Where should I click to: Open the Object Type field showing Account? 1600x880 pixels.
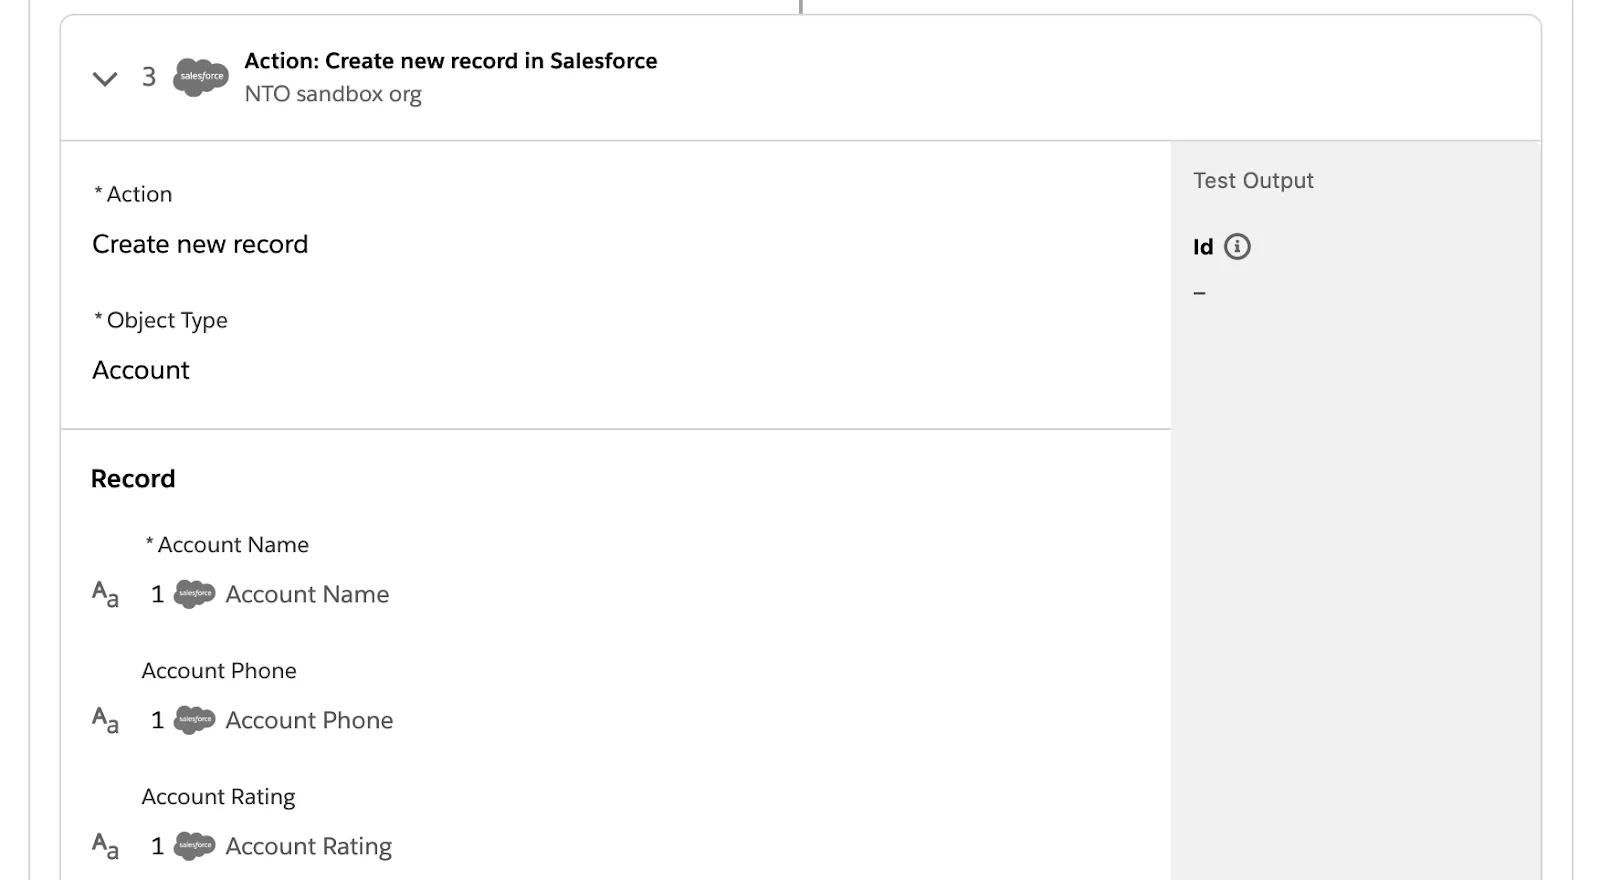(x=141, y=371)
